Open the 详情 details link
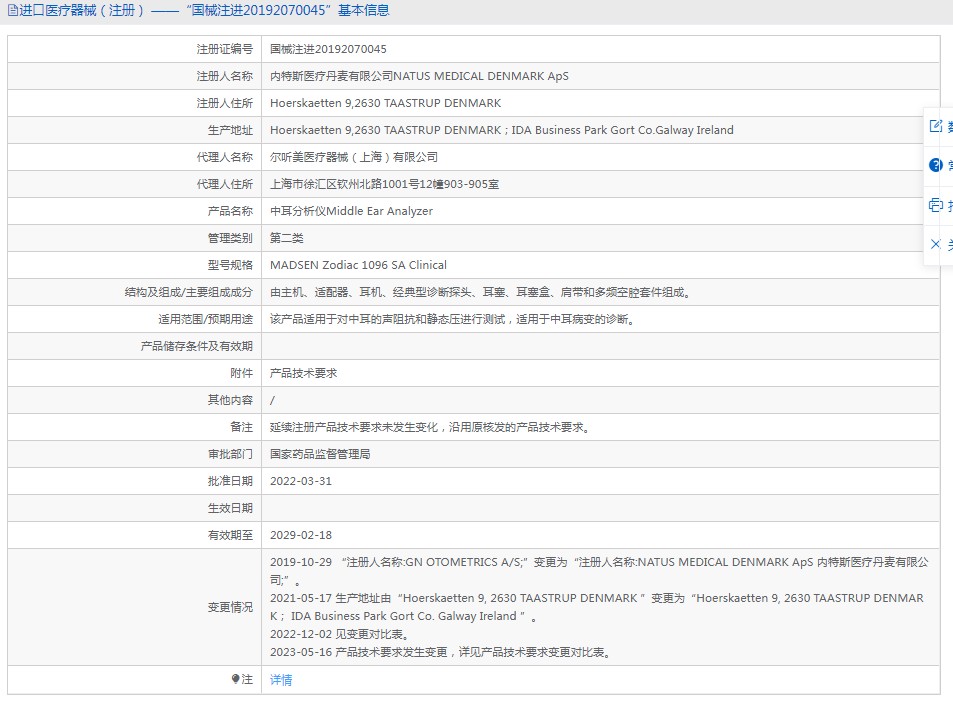Screen dimensions: 953x703 click(x=281, y=679)
